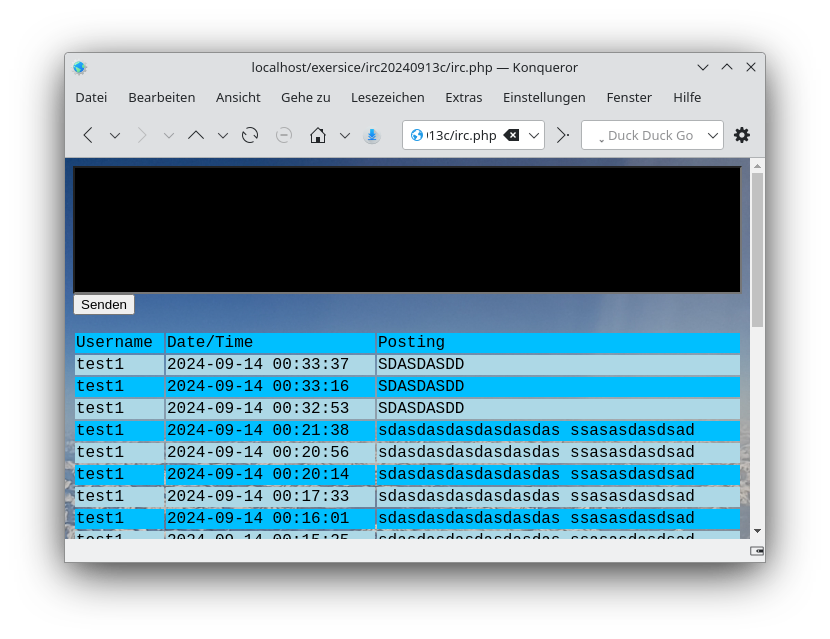The height and width of the screenshot is (639, 830).
Task: Open the address bar URL dropdown
Action: 533,135
